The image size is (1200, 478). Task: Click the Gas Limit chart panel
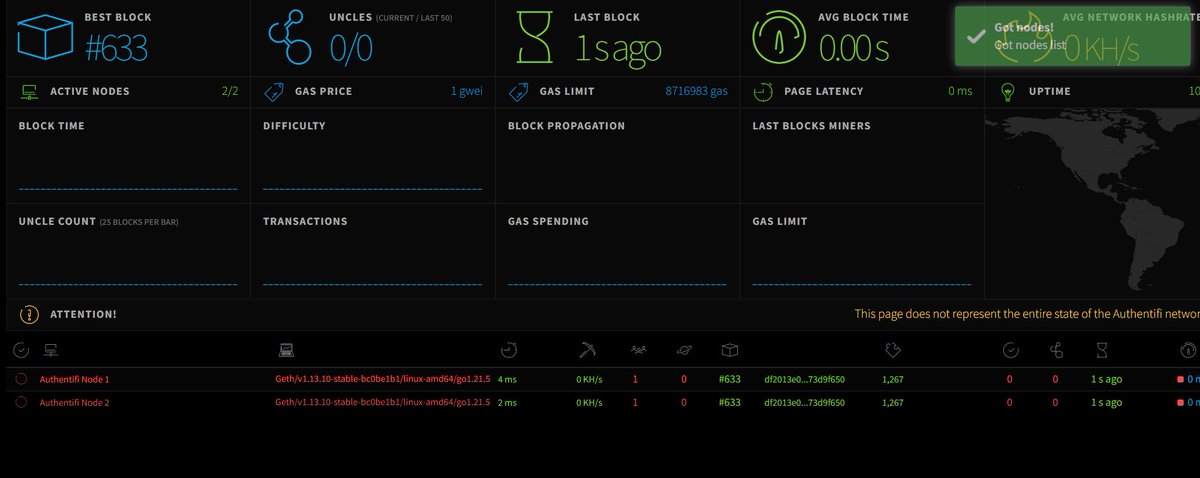tap(862, 251)
